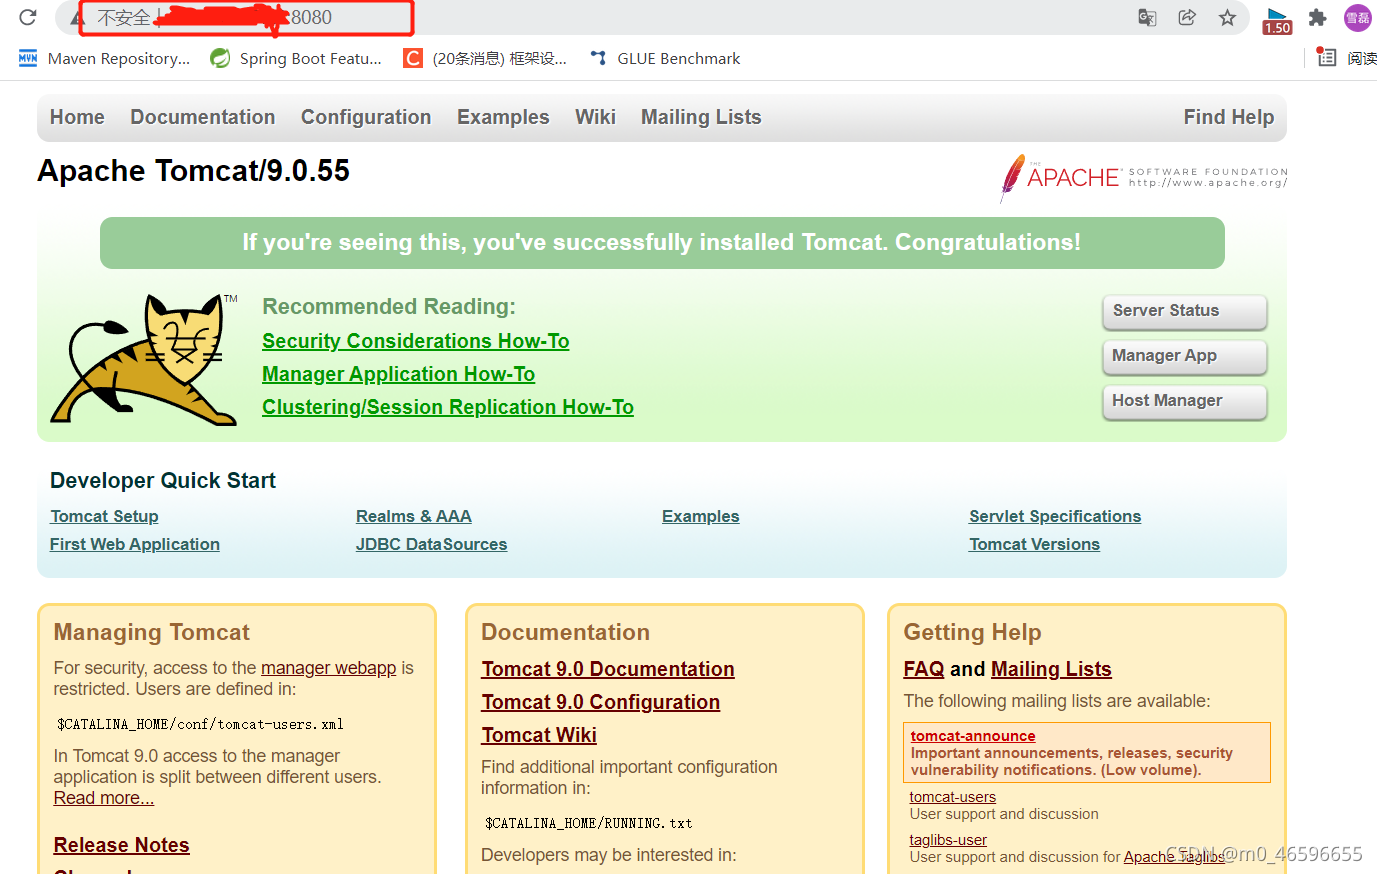Click the Host Manager button
This screenshot has height=874, width=1377.
(1185, 401)
